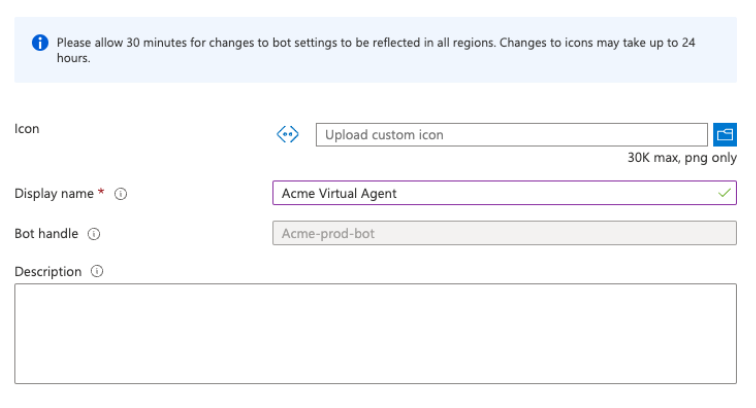This screenshot has width=756, height=408.
Task: Click the blue info icon in banner
Action: point(40,42)
